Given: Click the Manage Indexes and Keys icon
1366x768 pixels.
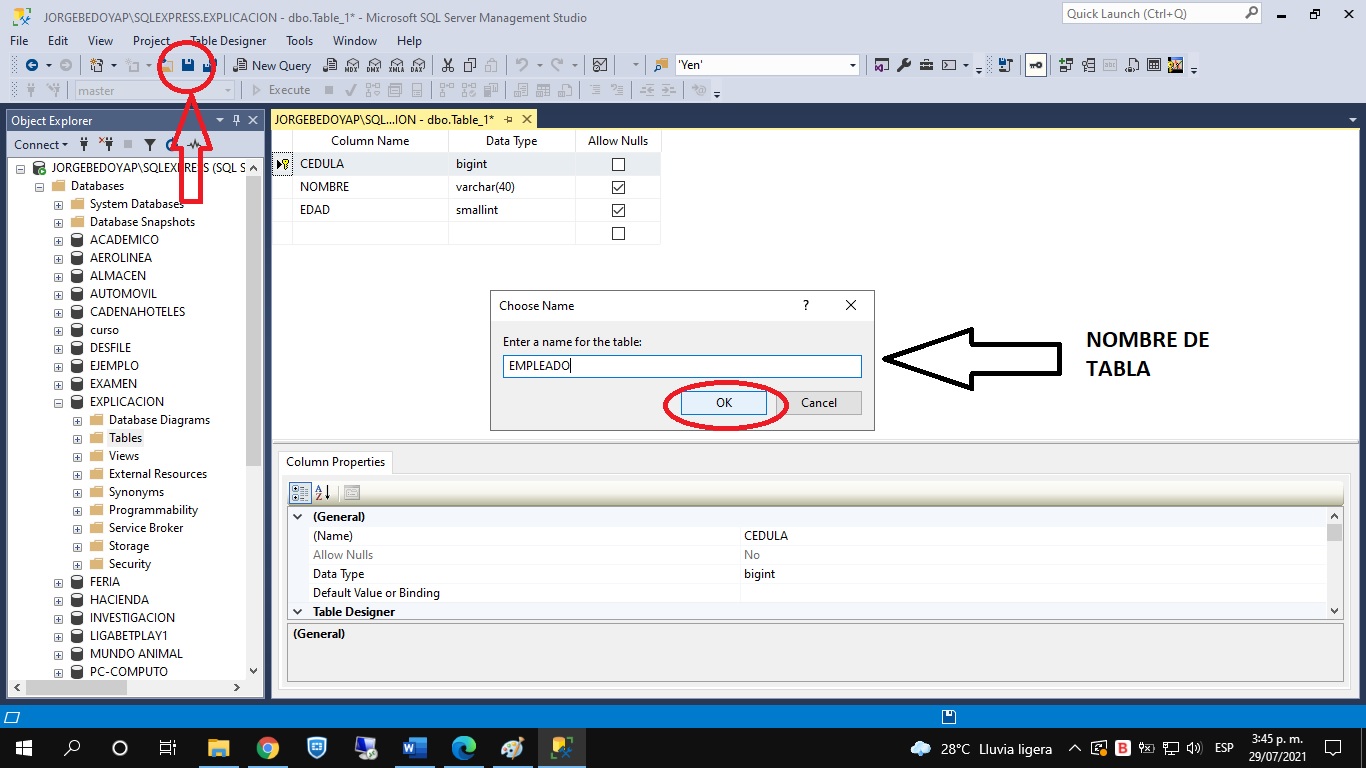Looking at the screenshot, I should [1087, 65].
